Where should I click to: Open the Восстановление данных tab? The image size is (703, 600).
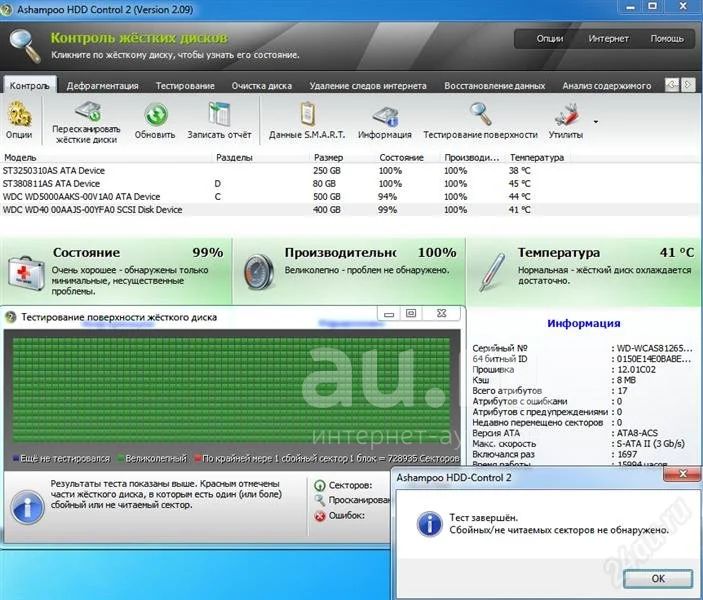click(x=495, y=86)
